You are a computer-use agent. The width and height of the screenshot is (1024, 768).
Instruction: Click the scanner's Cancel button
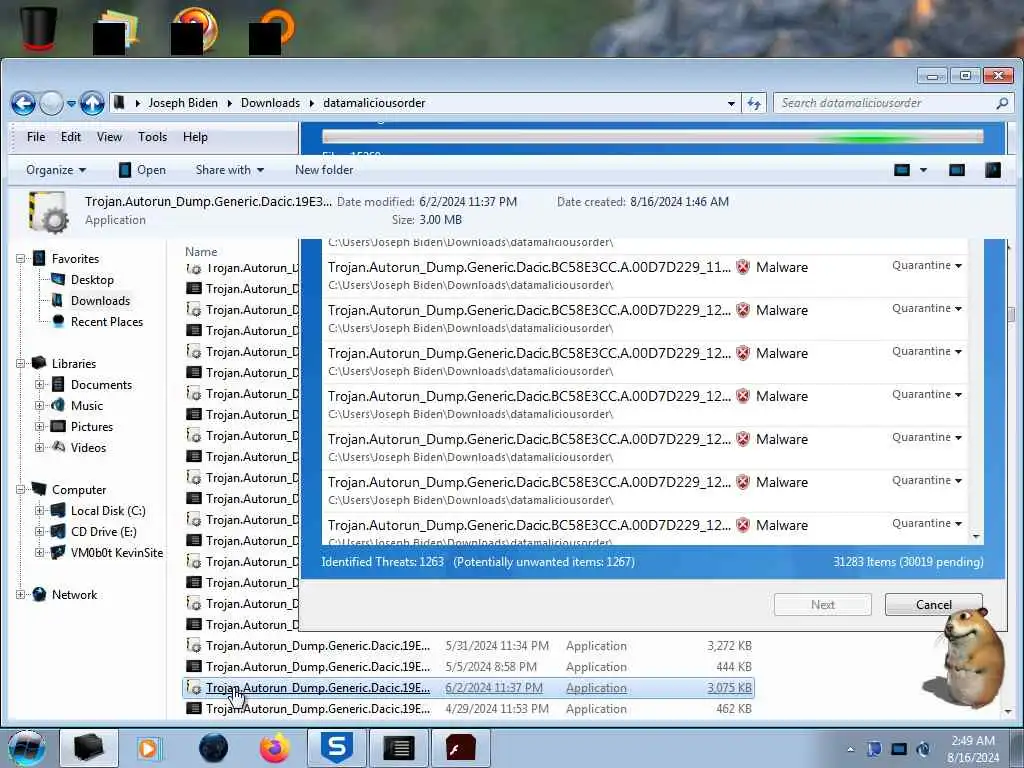(934, 605)
